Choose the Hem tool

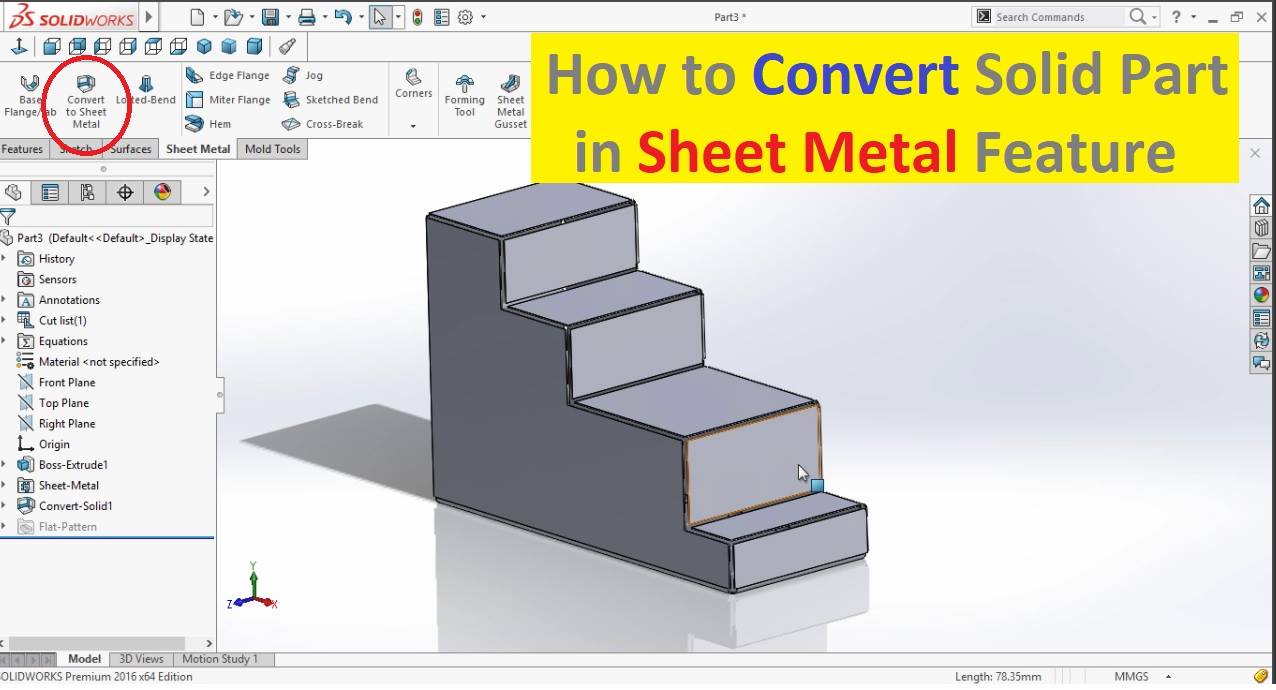[x=208, y=124]
